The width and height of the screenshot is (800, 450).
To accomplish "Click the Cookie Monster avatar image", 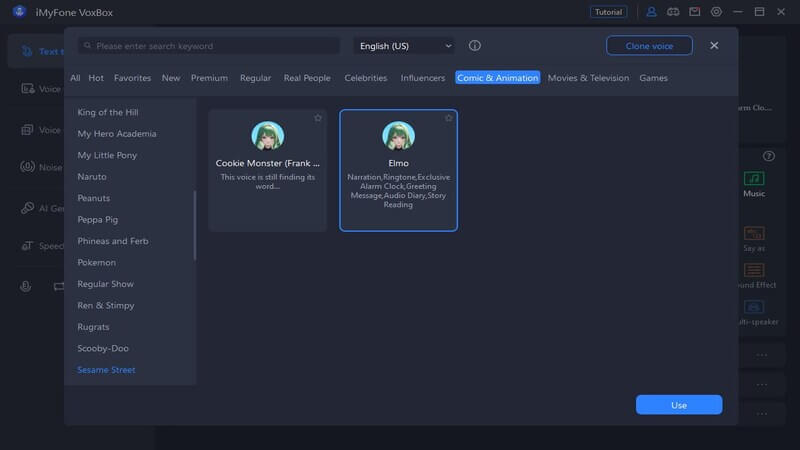I will point(267,136).
